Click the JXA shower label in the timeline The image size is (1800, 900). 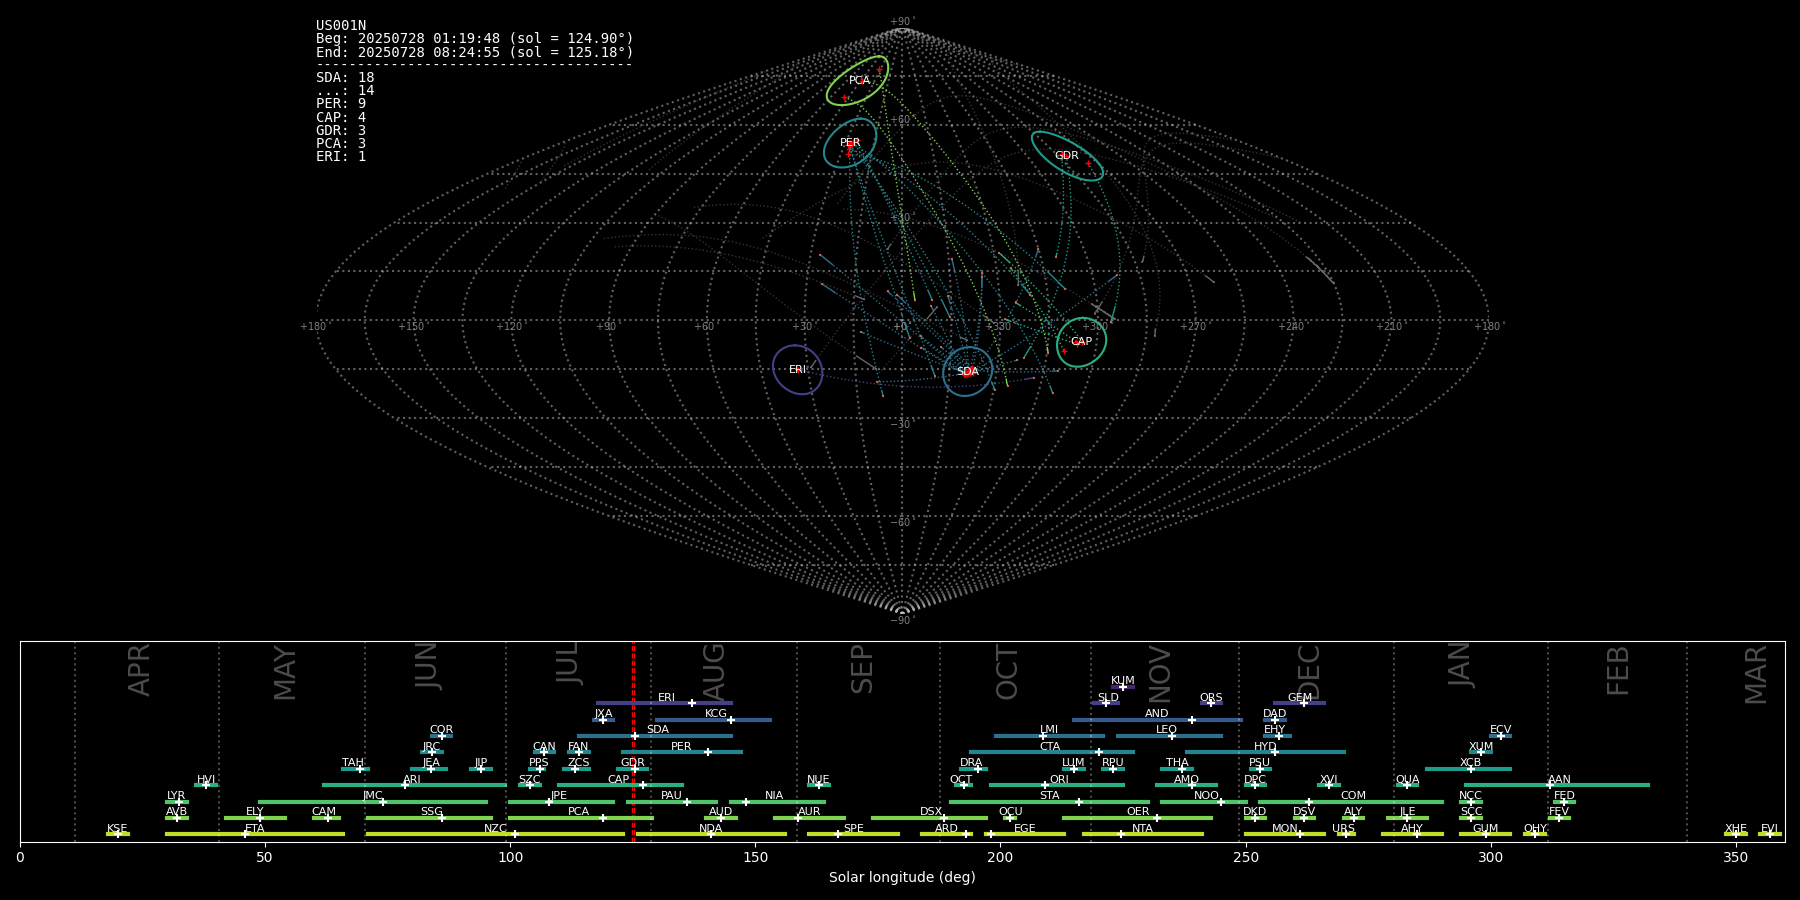[603, 713]
